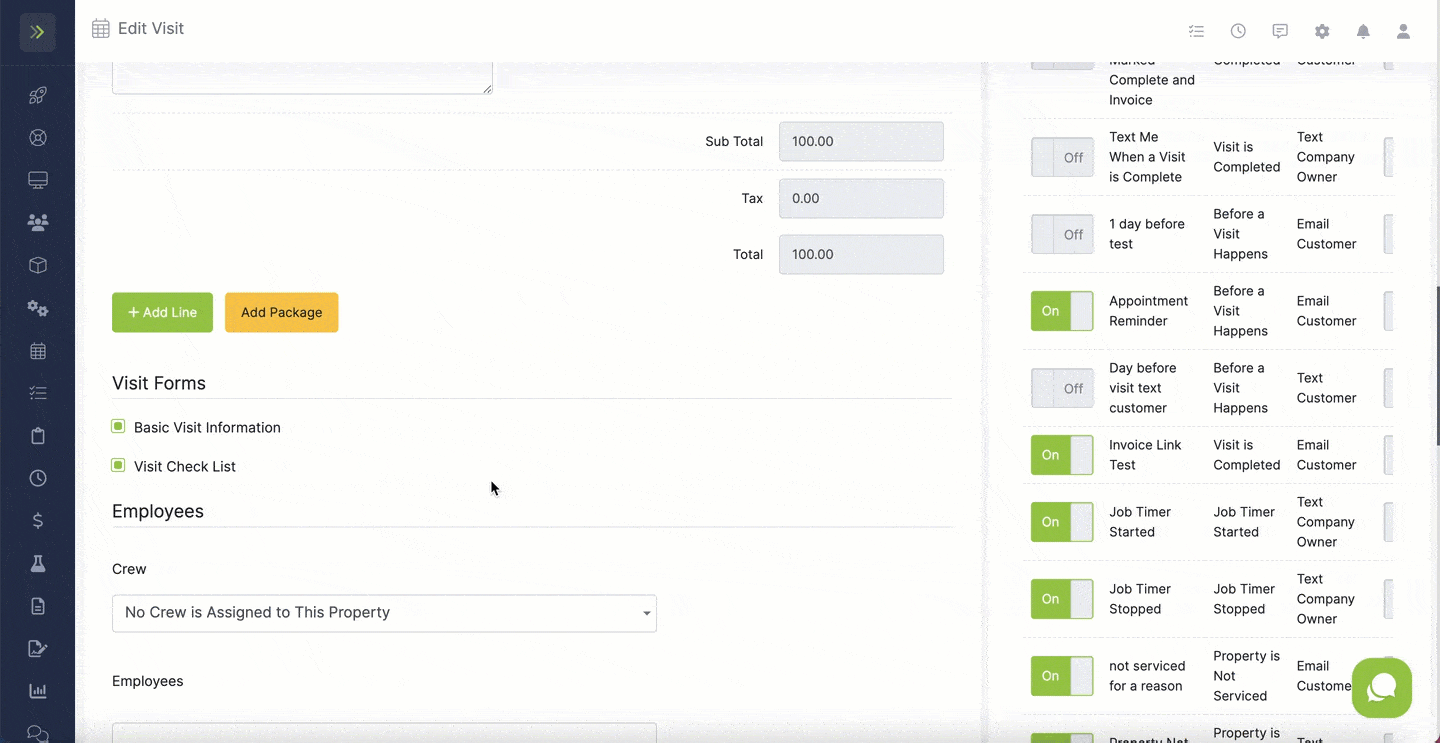Screen dimensions: 1440x743
Task: Click the Sub Total field
Action: tap(861, 141)
